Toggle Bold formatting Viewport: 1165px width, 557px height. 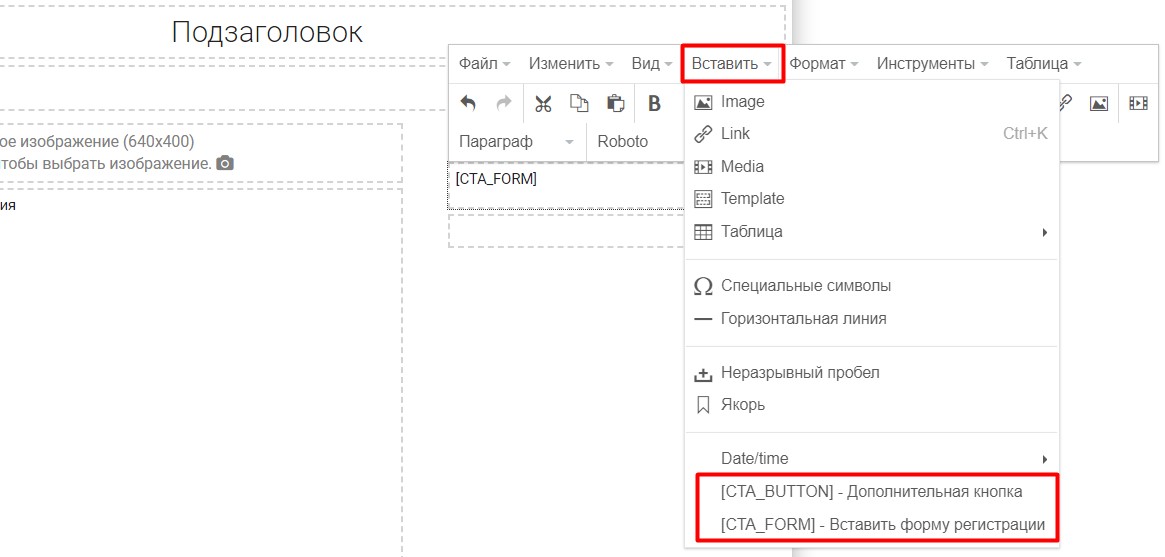coord(655,103)
